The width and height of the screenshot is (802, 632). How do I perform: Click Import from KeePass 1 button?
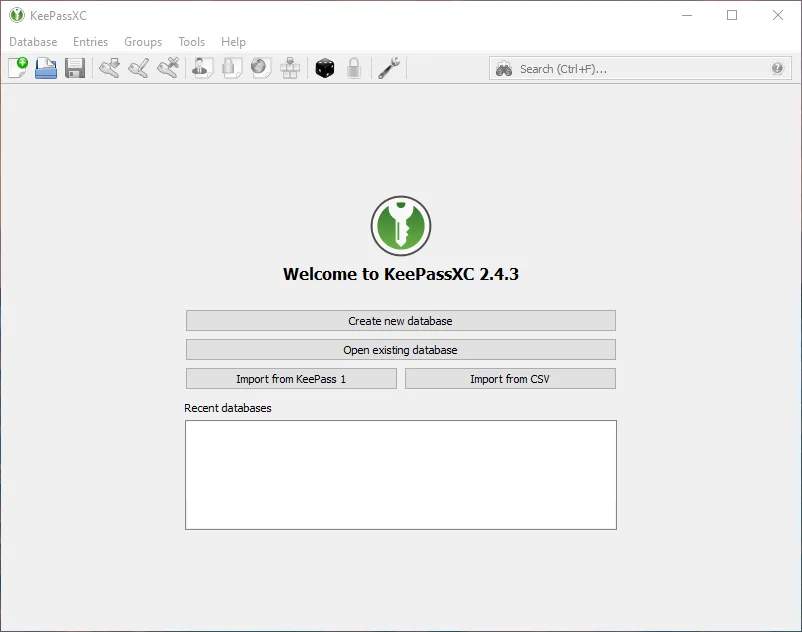[x=291, y=379]
